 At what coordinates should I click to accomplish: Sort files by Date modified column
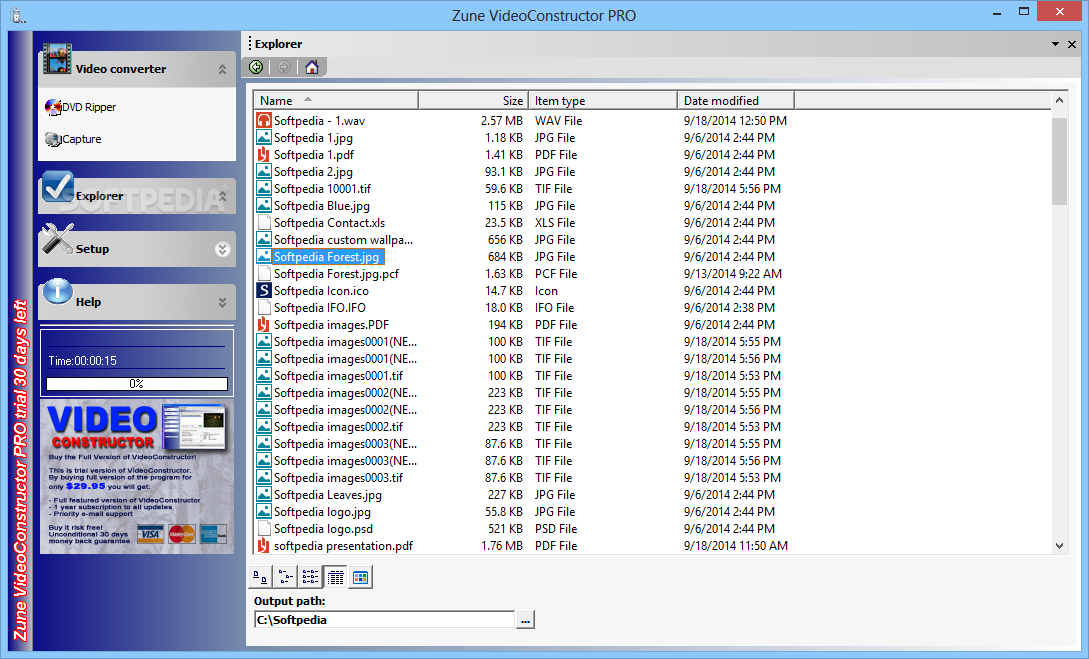[x=736, y=101]
